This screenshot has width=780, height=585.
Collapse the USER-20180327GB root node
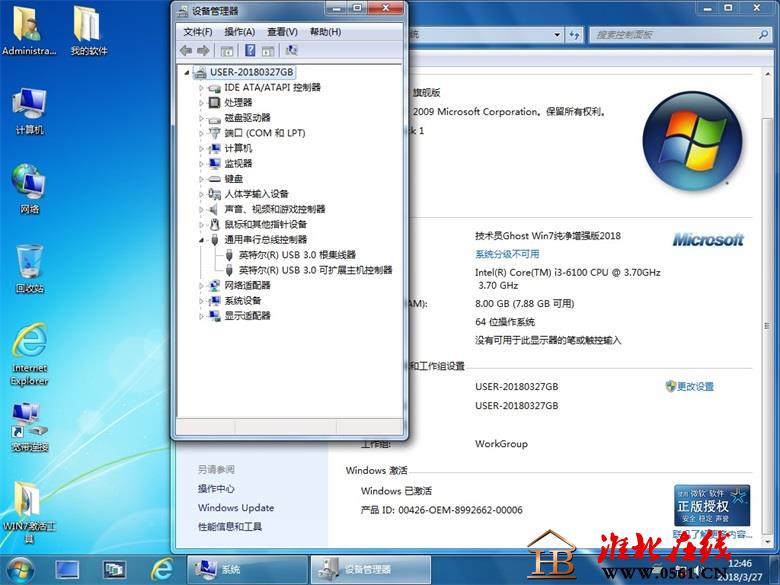(187, 73)
